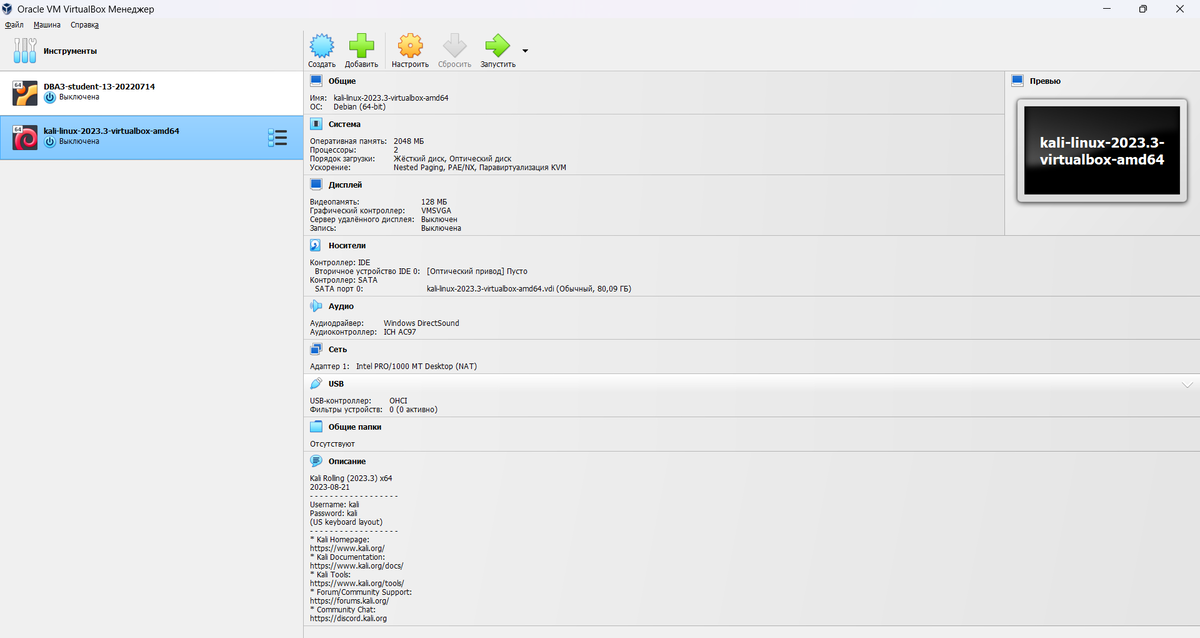Click the Kali dragon OS icon
The height and width of the screenshot is (638, 1200).
(x=25, y=138)
